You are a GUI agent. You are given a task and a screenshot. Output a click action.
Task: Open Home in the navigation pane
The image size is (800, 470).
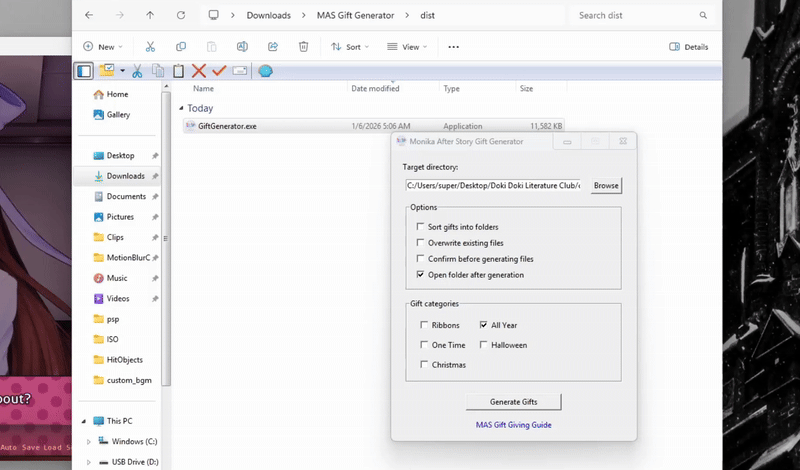(x=111, y=94)
